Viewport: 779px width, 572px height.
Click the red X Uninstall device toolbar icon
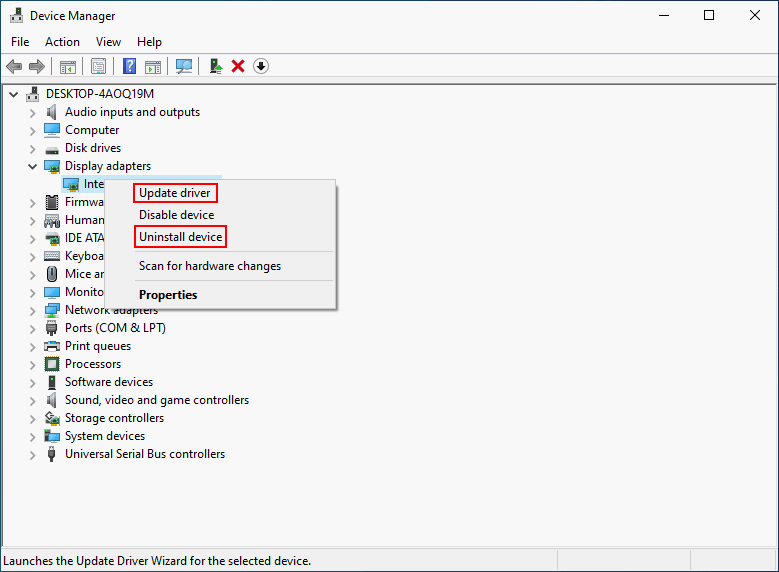tap(238, 66)
